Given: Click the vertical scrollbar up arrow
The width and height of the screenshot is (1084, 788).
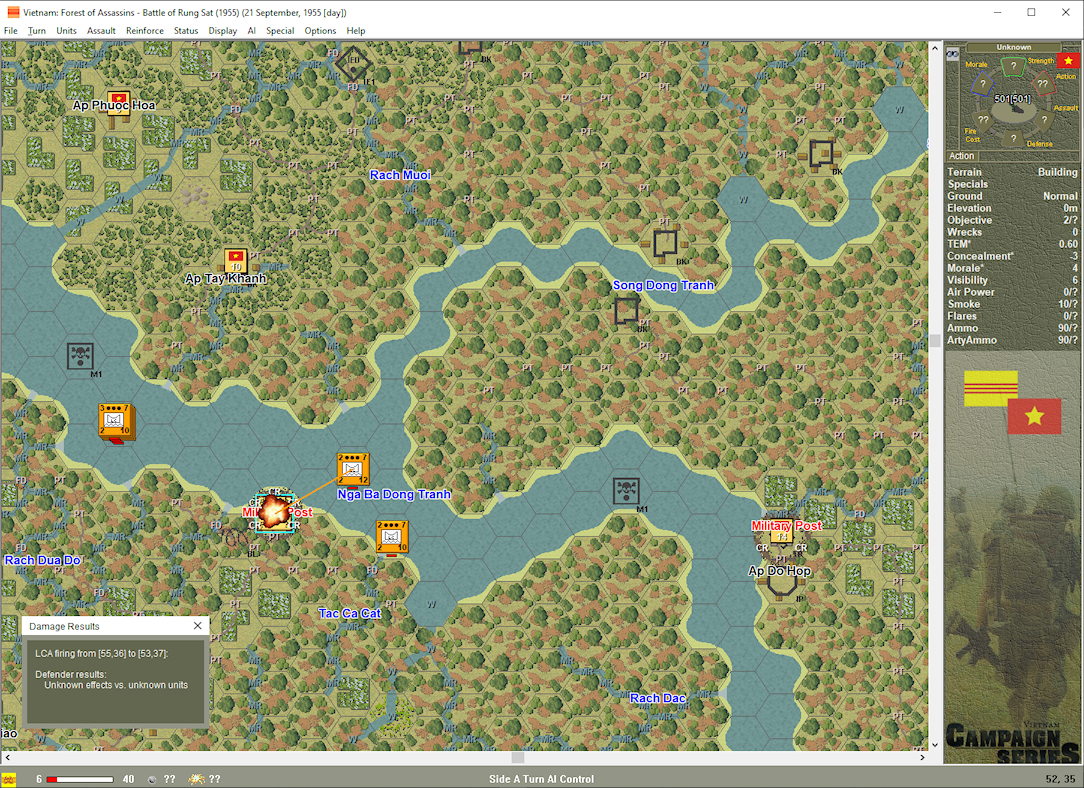Looking at the screenshot, I should (x=935, y=48).
